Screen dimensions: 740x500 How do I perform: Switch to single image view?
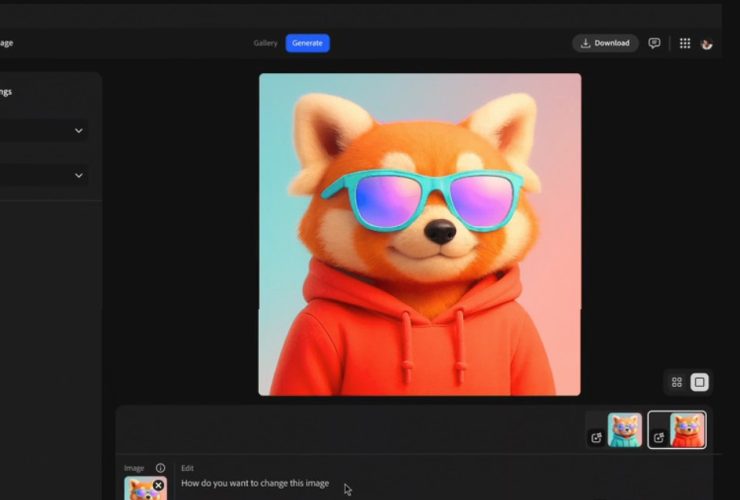pyautogui.click(x=699, y=382)
